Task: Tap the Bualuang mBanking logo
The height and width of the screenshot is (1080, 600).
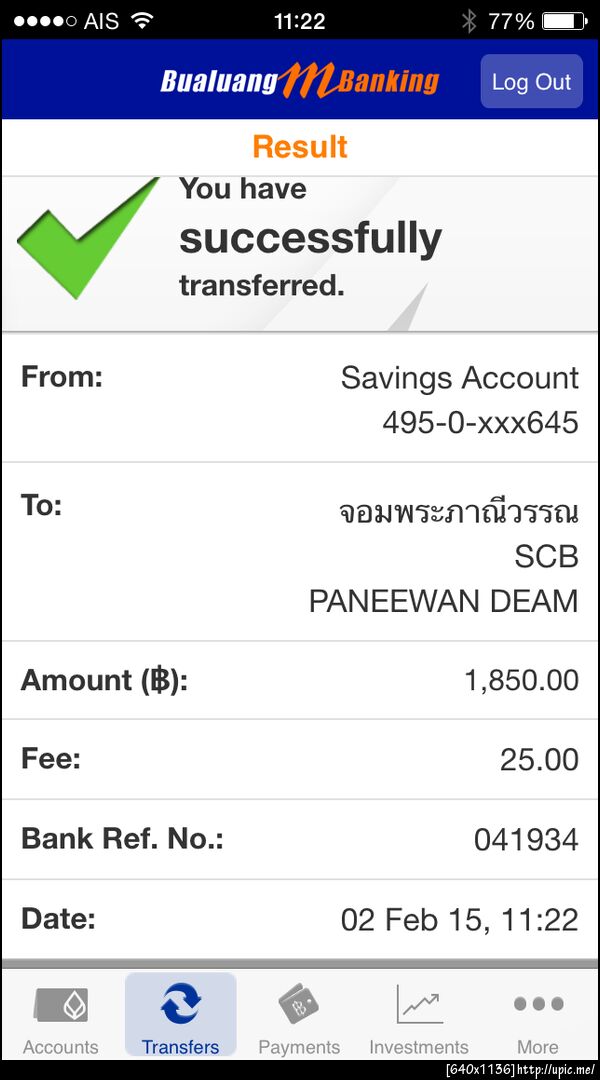Action: (300, 78)
